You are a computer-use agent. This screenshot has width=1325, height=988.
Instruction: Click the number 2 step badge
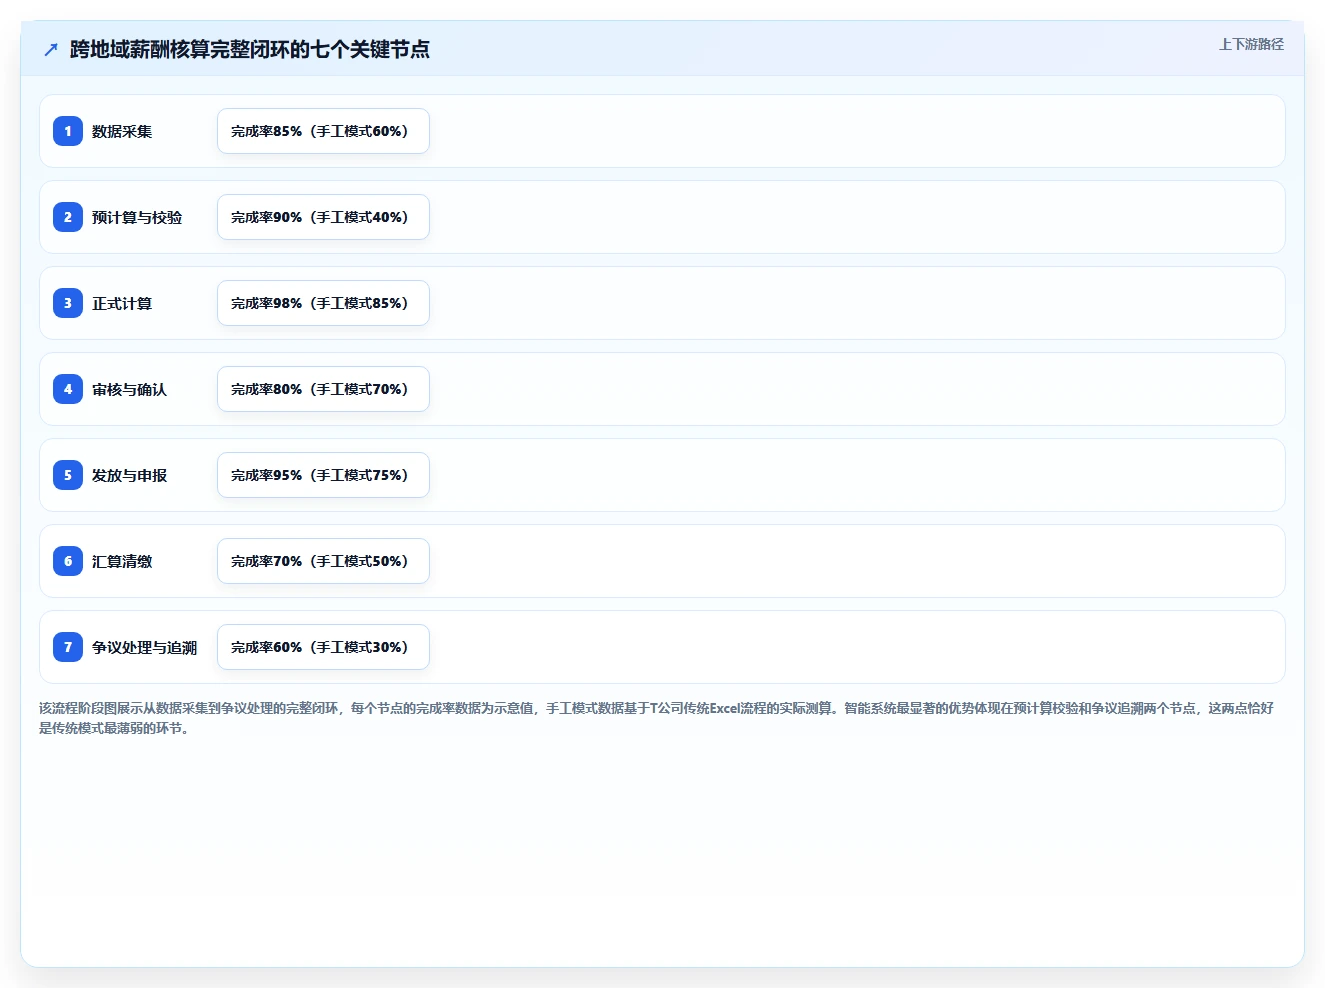[x=68, y=217]
